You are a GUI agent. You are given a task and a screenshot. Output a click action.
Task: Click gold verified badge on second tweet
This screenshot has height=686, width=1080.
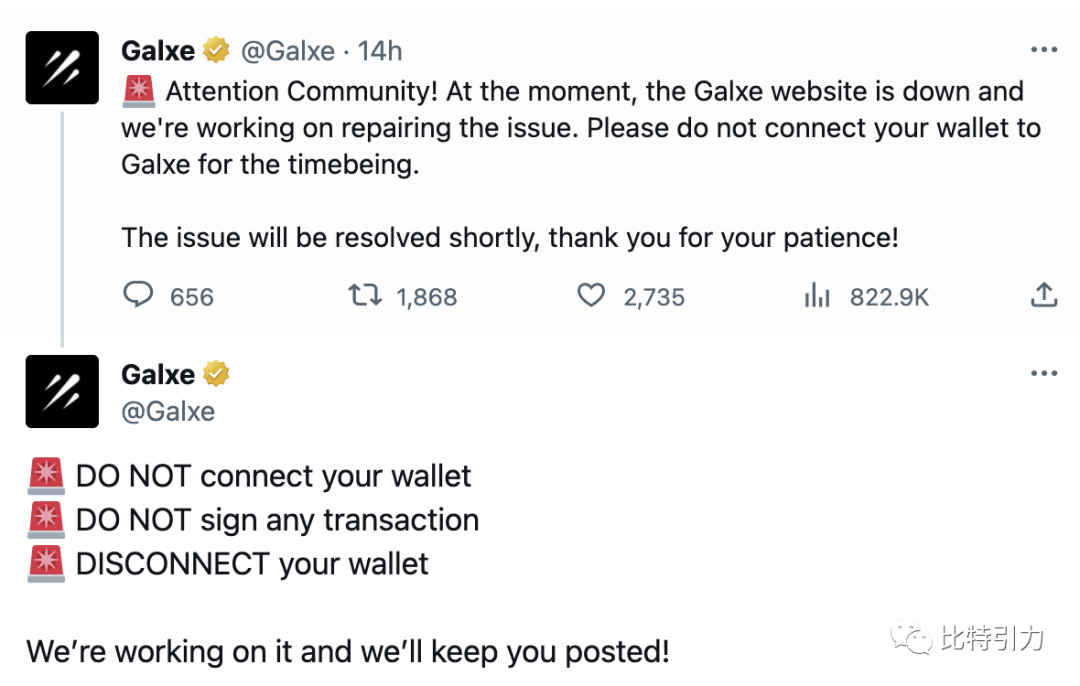[x=216, y=373]
